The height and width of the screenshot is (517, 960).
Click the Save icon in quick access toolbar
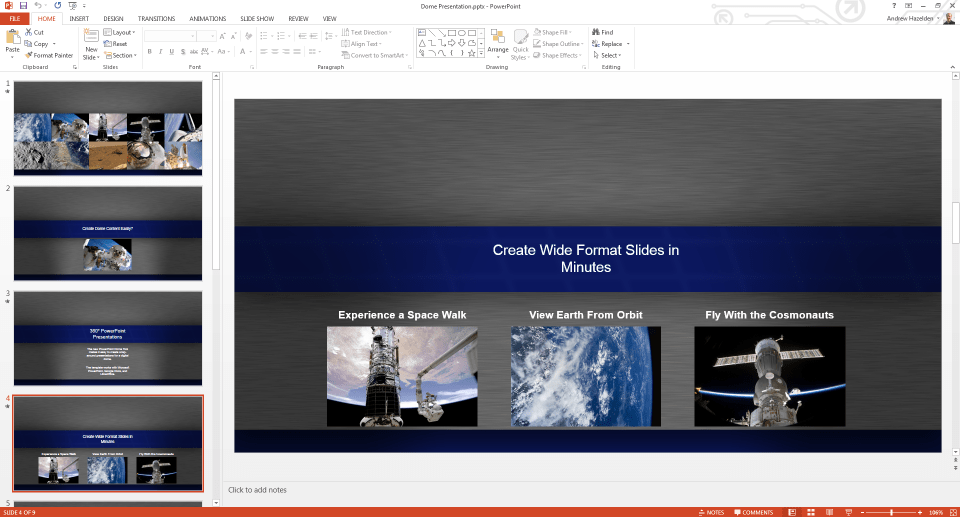tap(23, 6)
